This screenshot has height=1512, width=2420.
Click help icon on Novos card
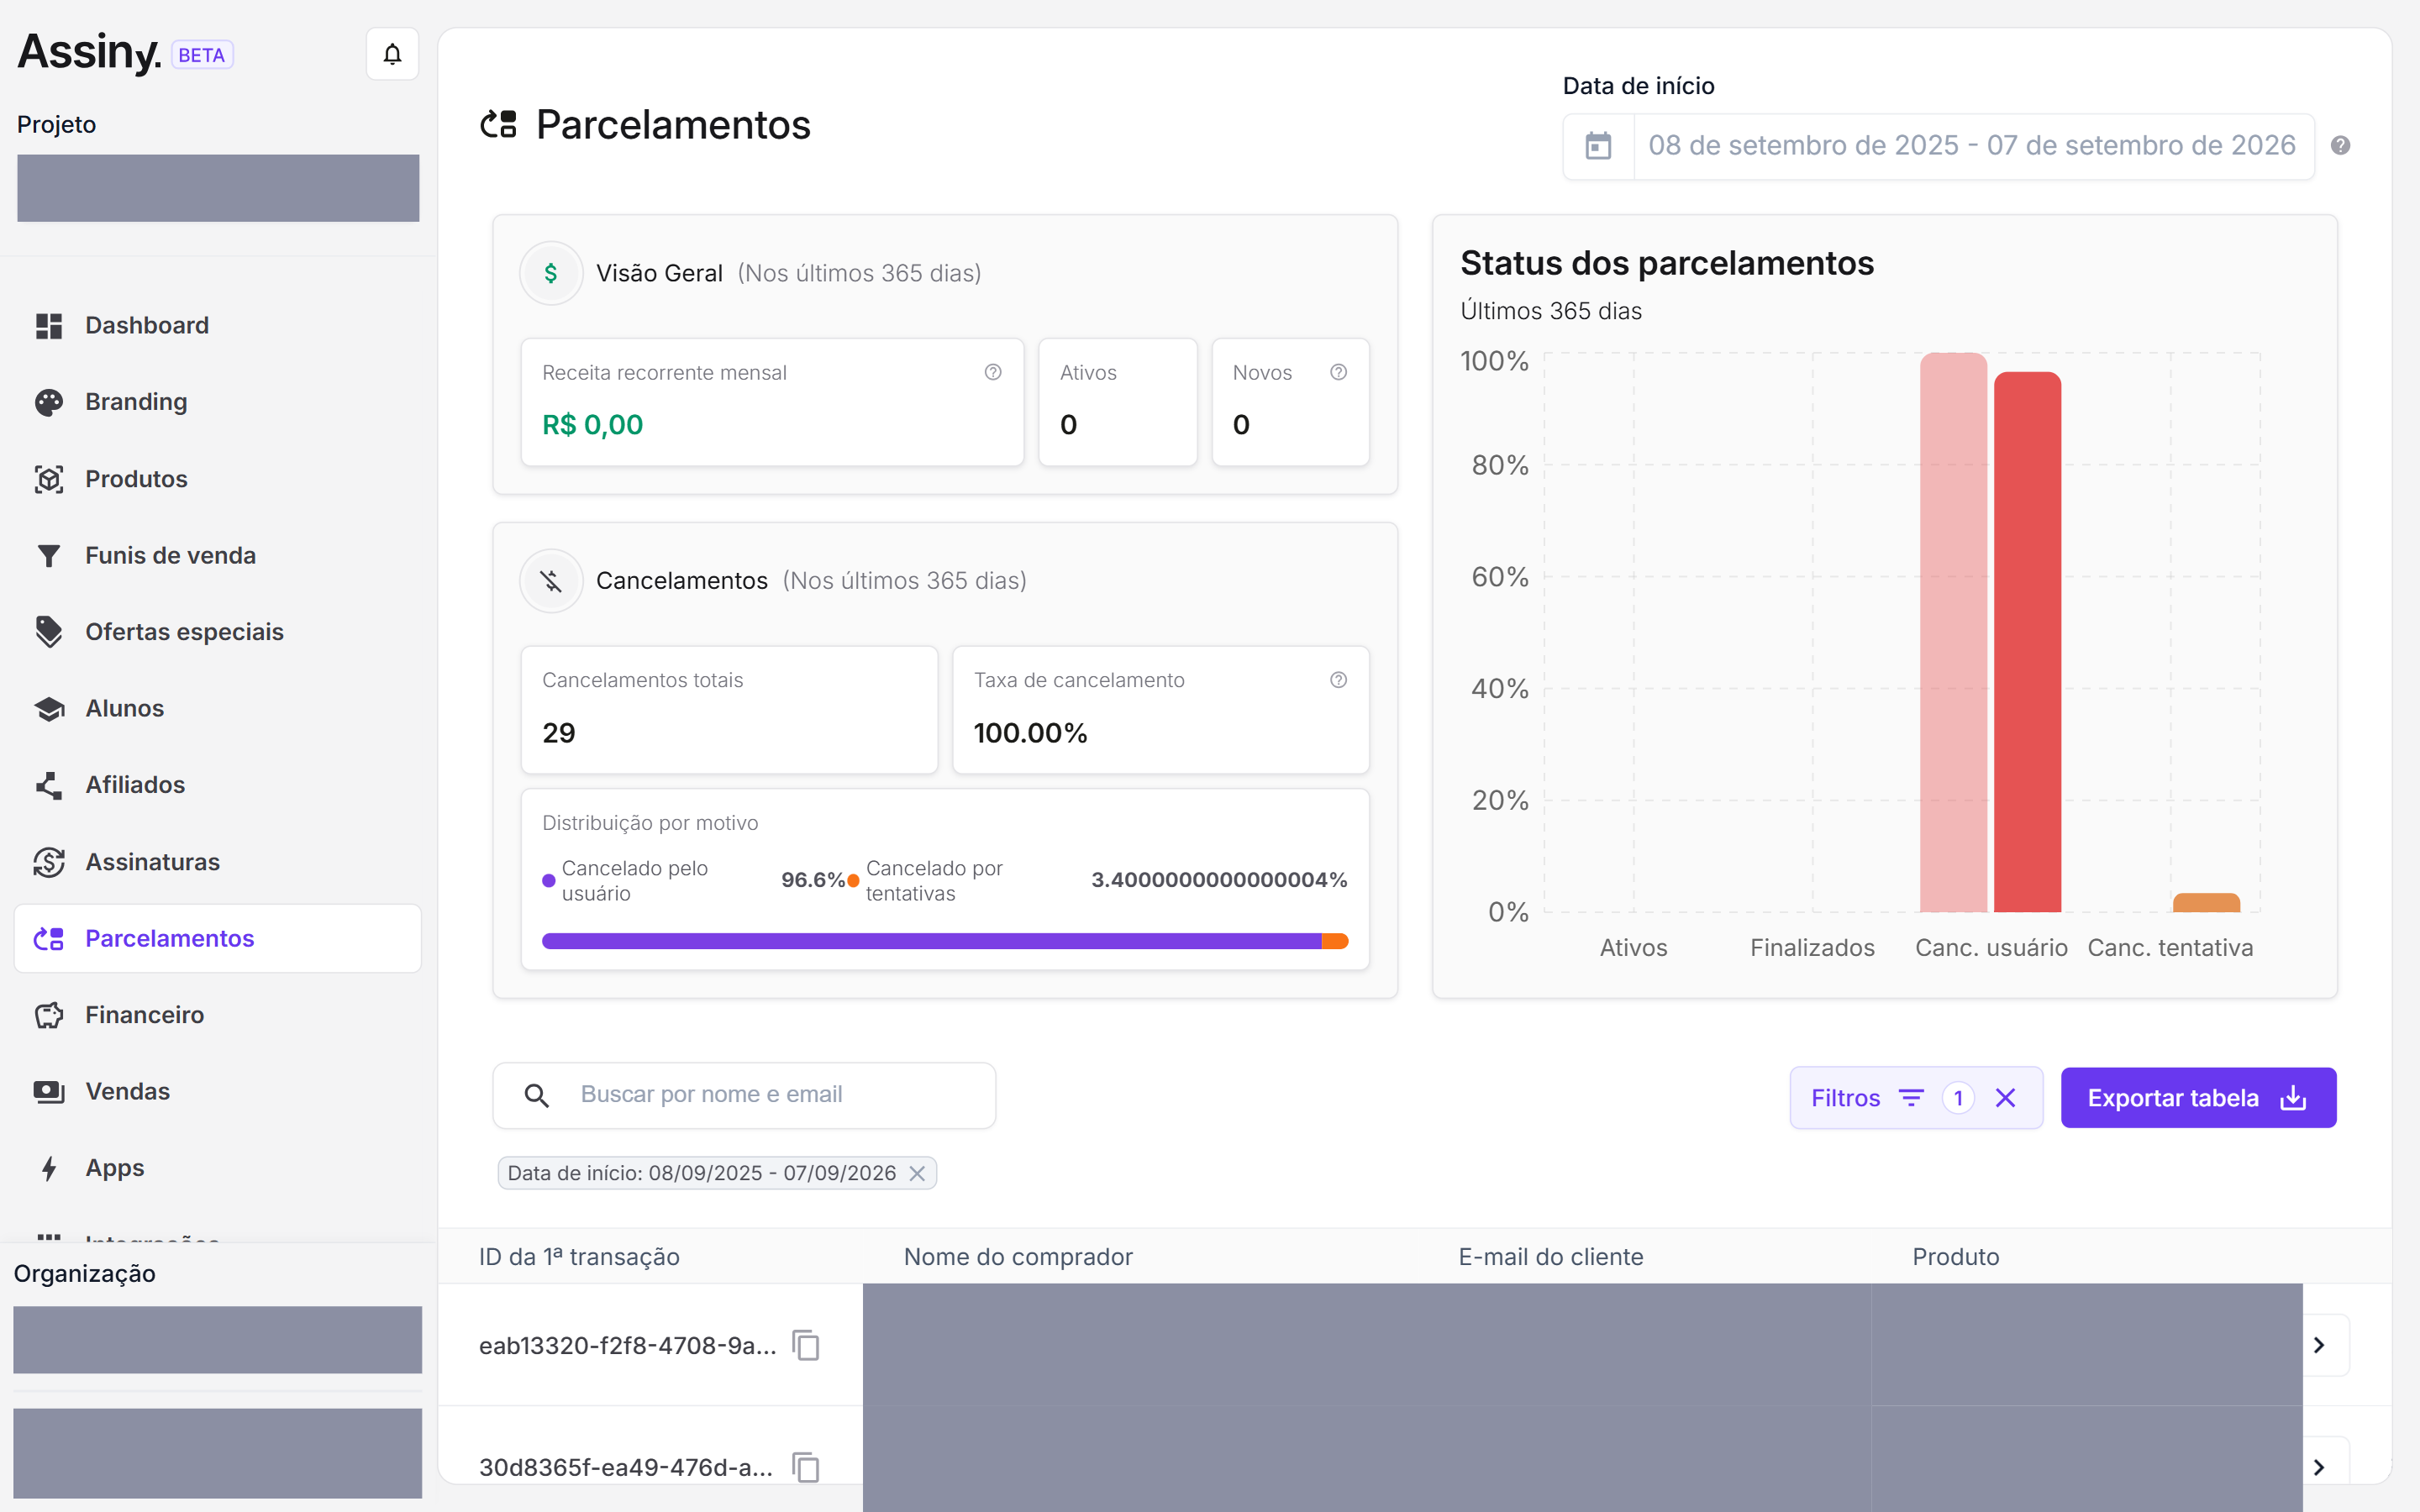[x=1338, y=372]
